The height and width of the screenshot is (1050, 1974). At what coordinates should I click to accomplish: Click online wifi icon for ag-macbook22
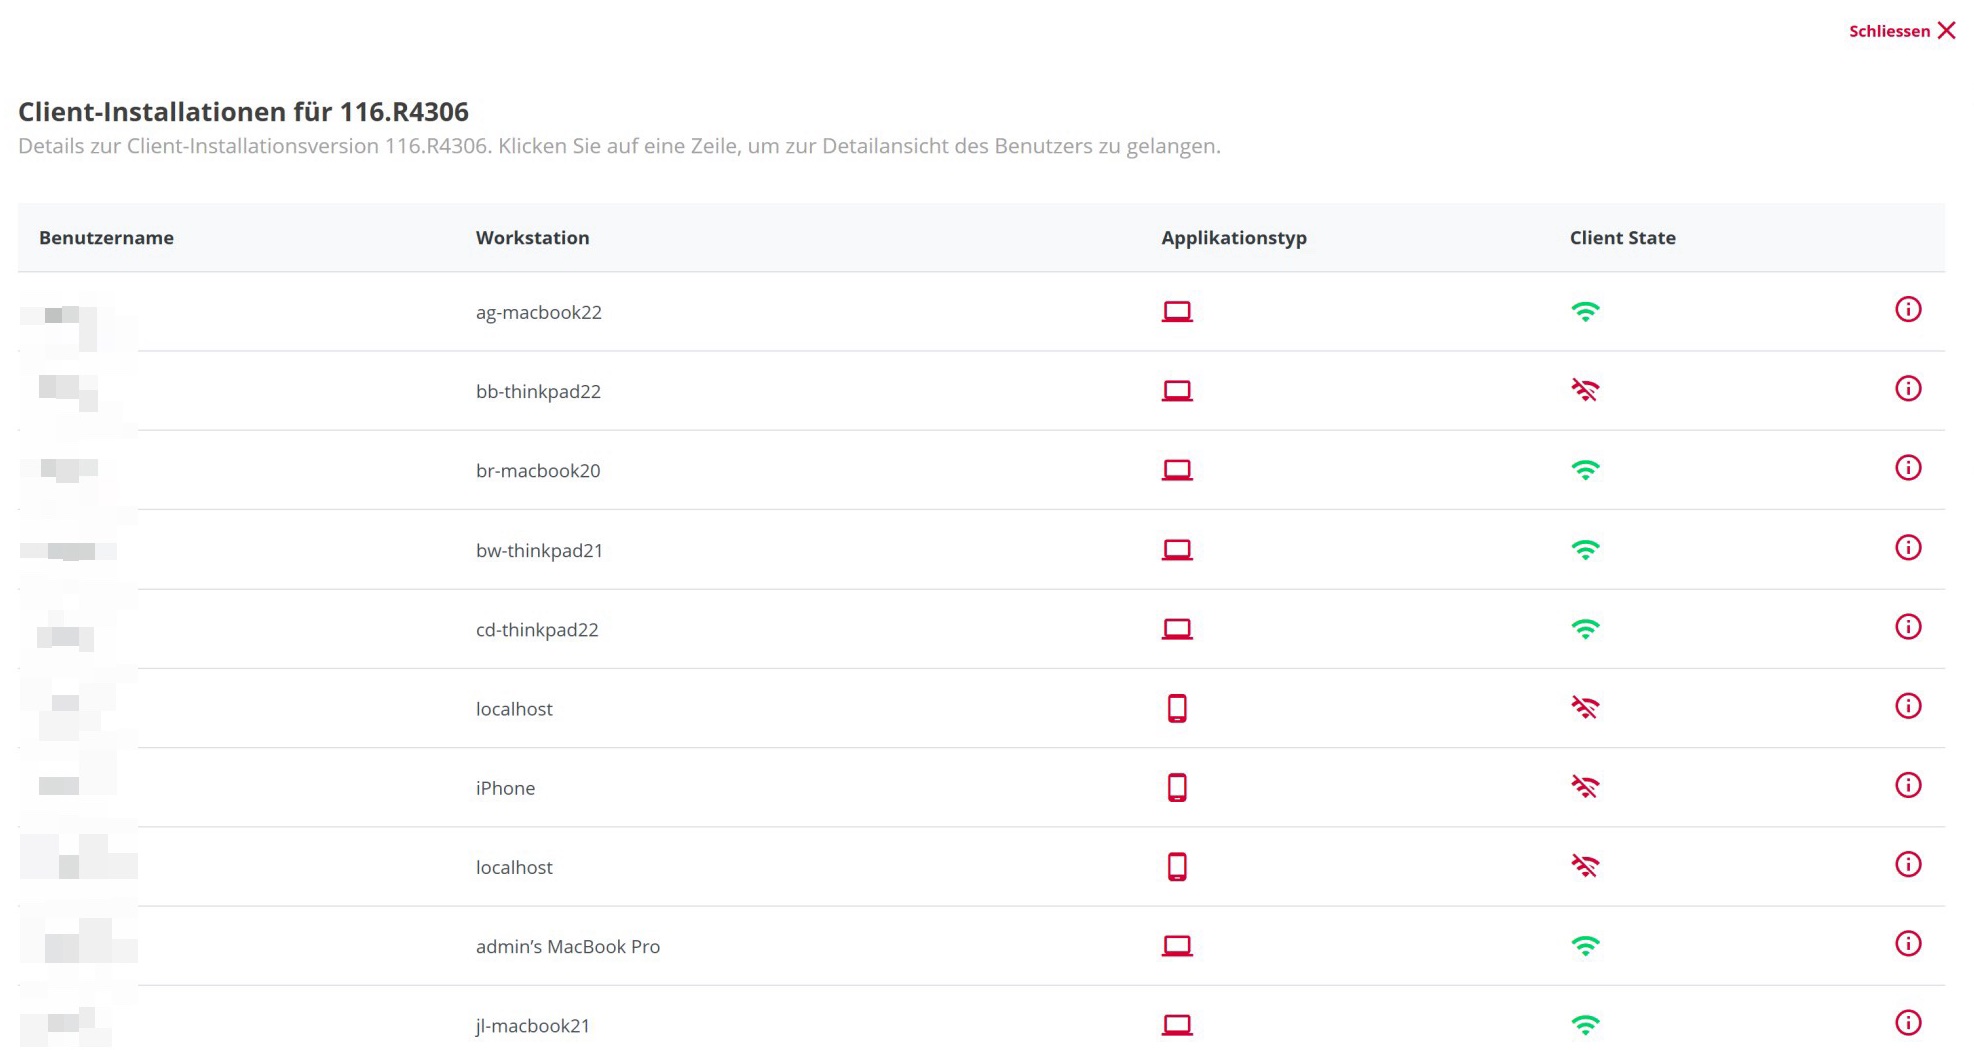pyautogui.click(x=1585, y=312)
